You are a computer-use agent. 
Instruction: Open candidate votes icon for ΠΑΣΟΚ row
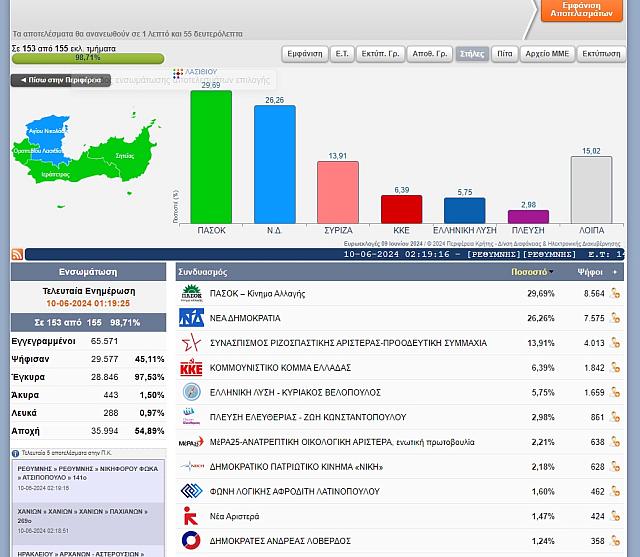[616, 294]
